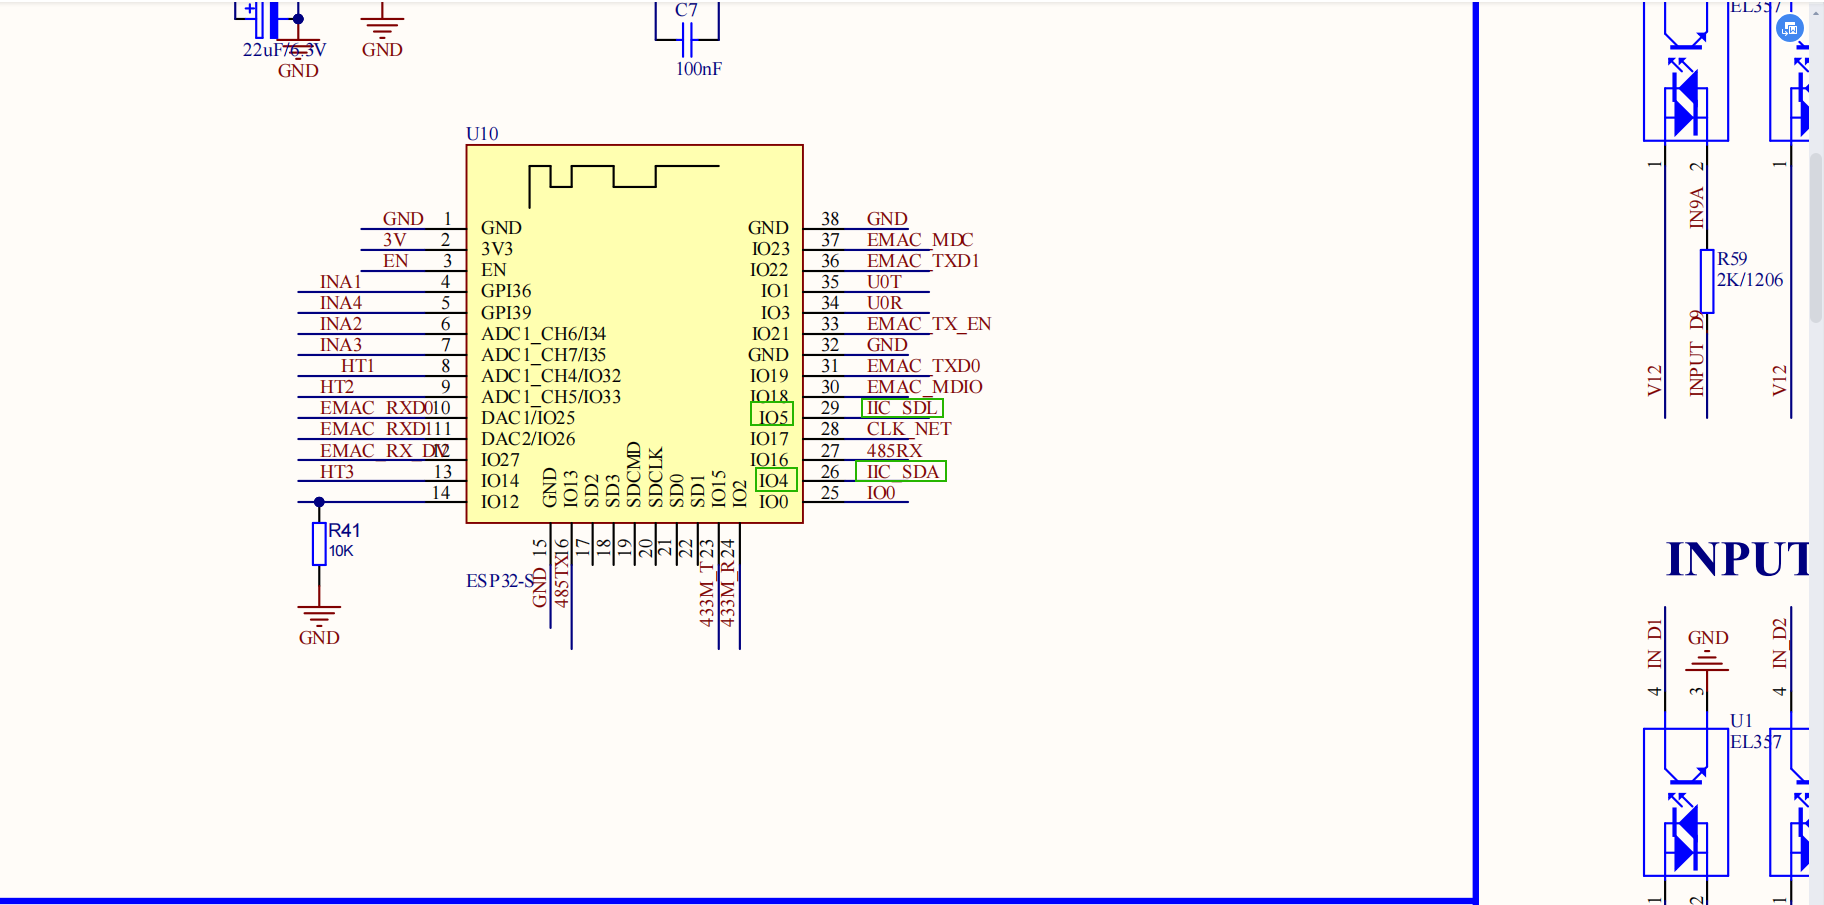Click the U10 component designator

point(482,134)
